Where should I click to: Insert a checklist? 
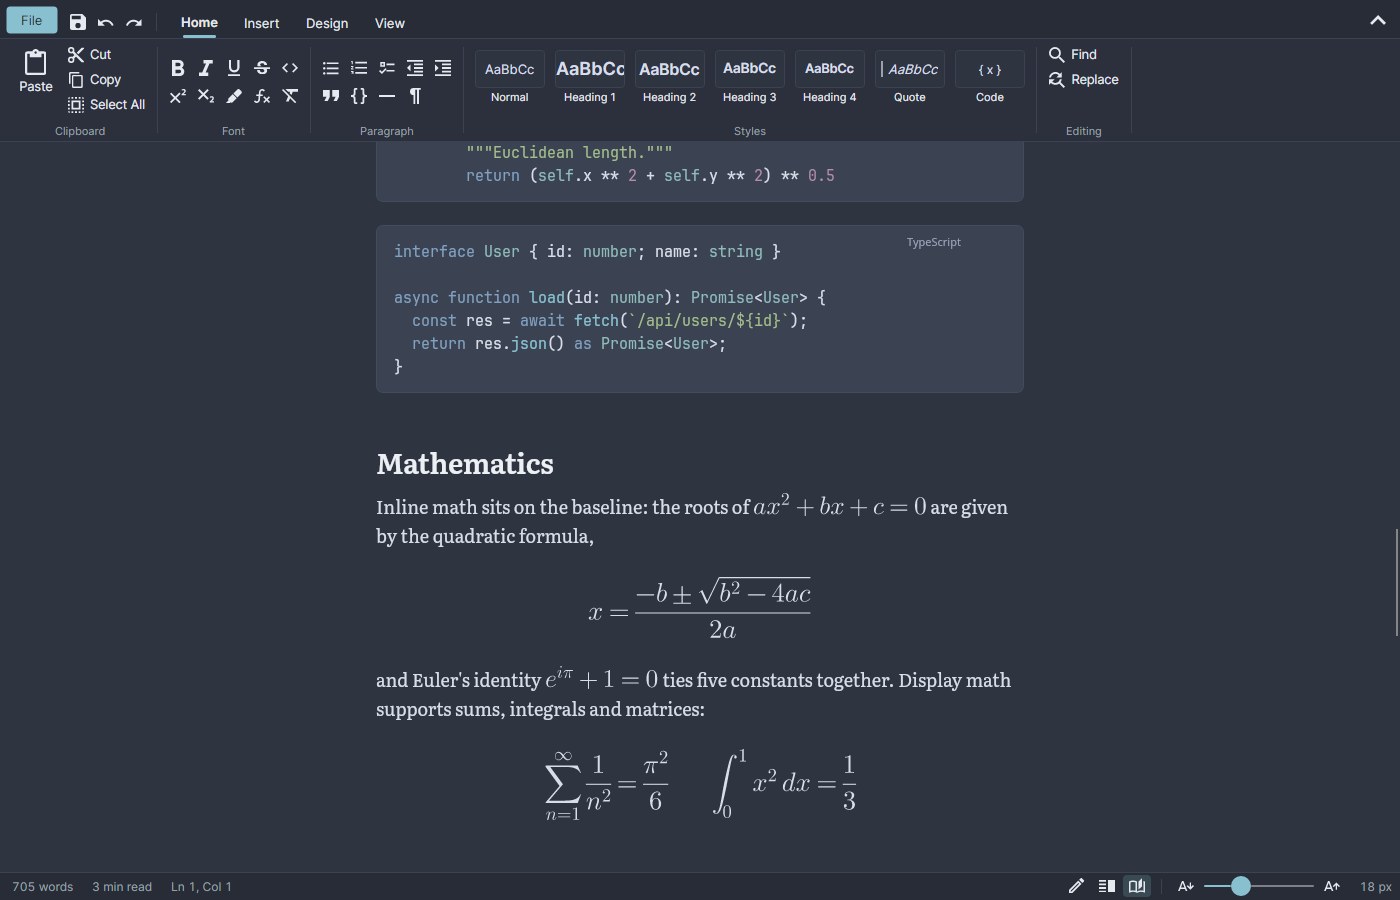(x=387, y=68)
